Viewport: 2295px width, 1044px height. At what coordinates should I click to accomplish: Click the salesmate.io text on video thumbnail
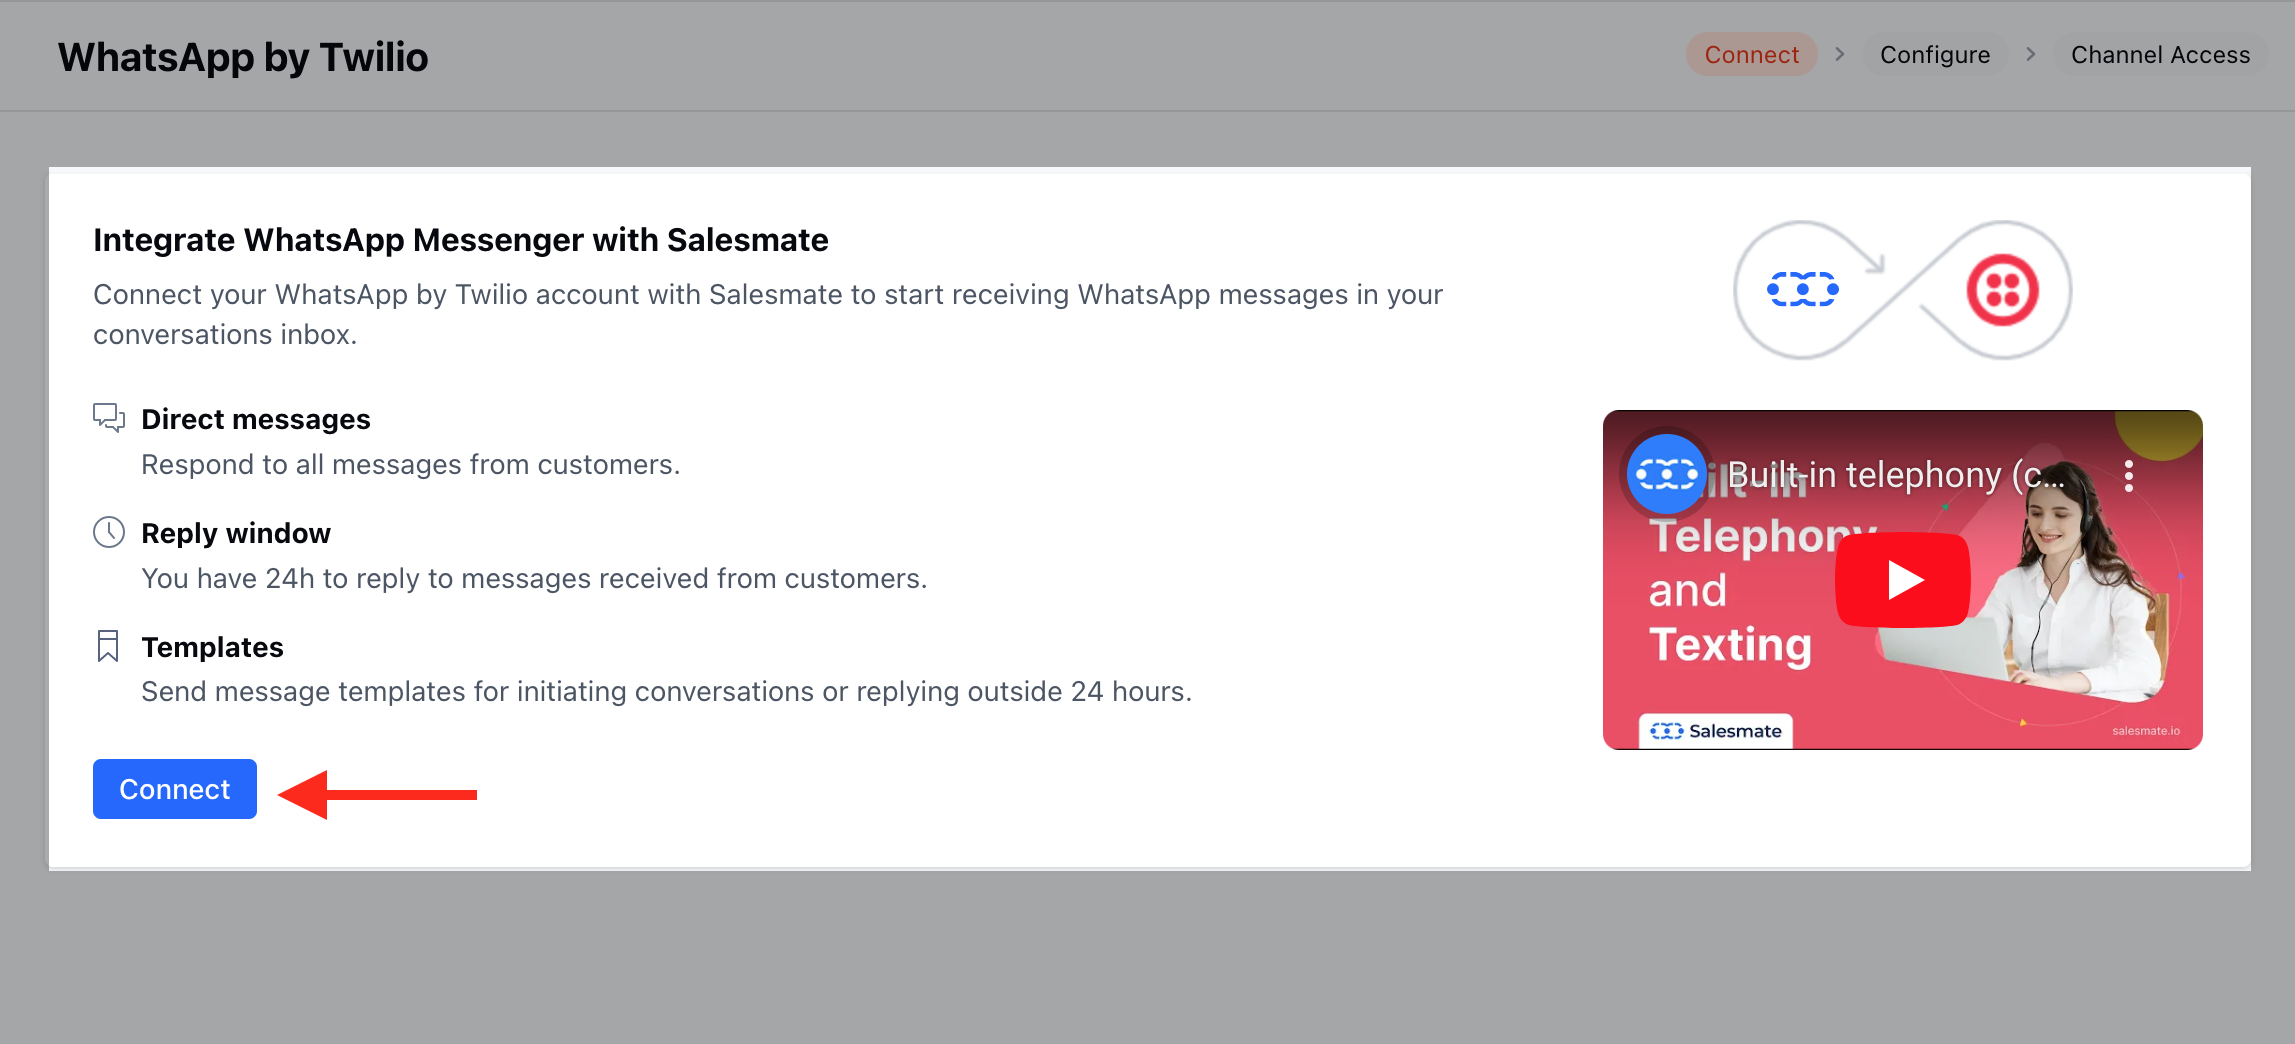[2146, 731]
